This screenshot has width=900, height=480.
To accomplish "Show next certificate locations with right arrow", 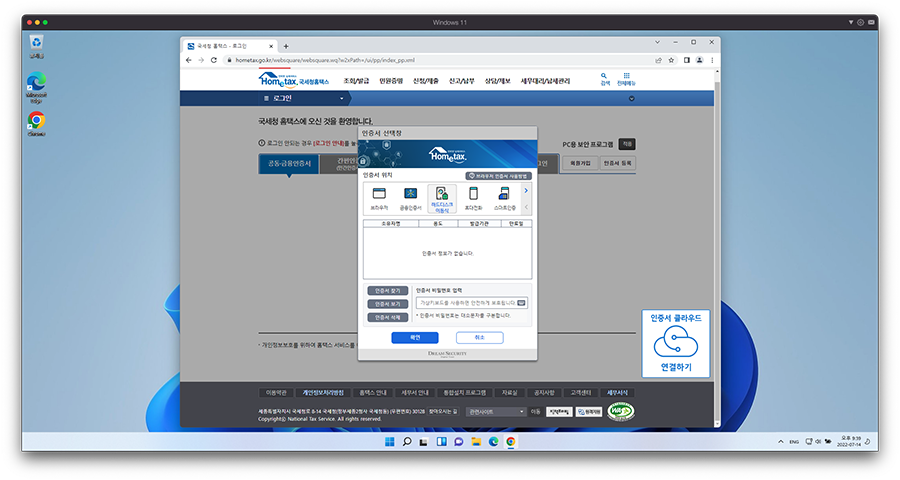I will 526,191.
